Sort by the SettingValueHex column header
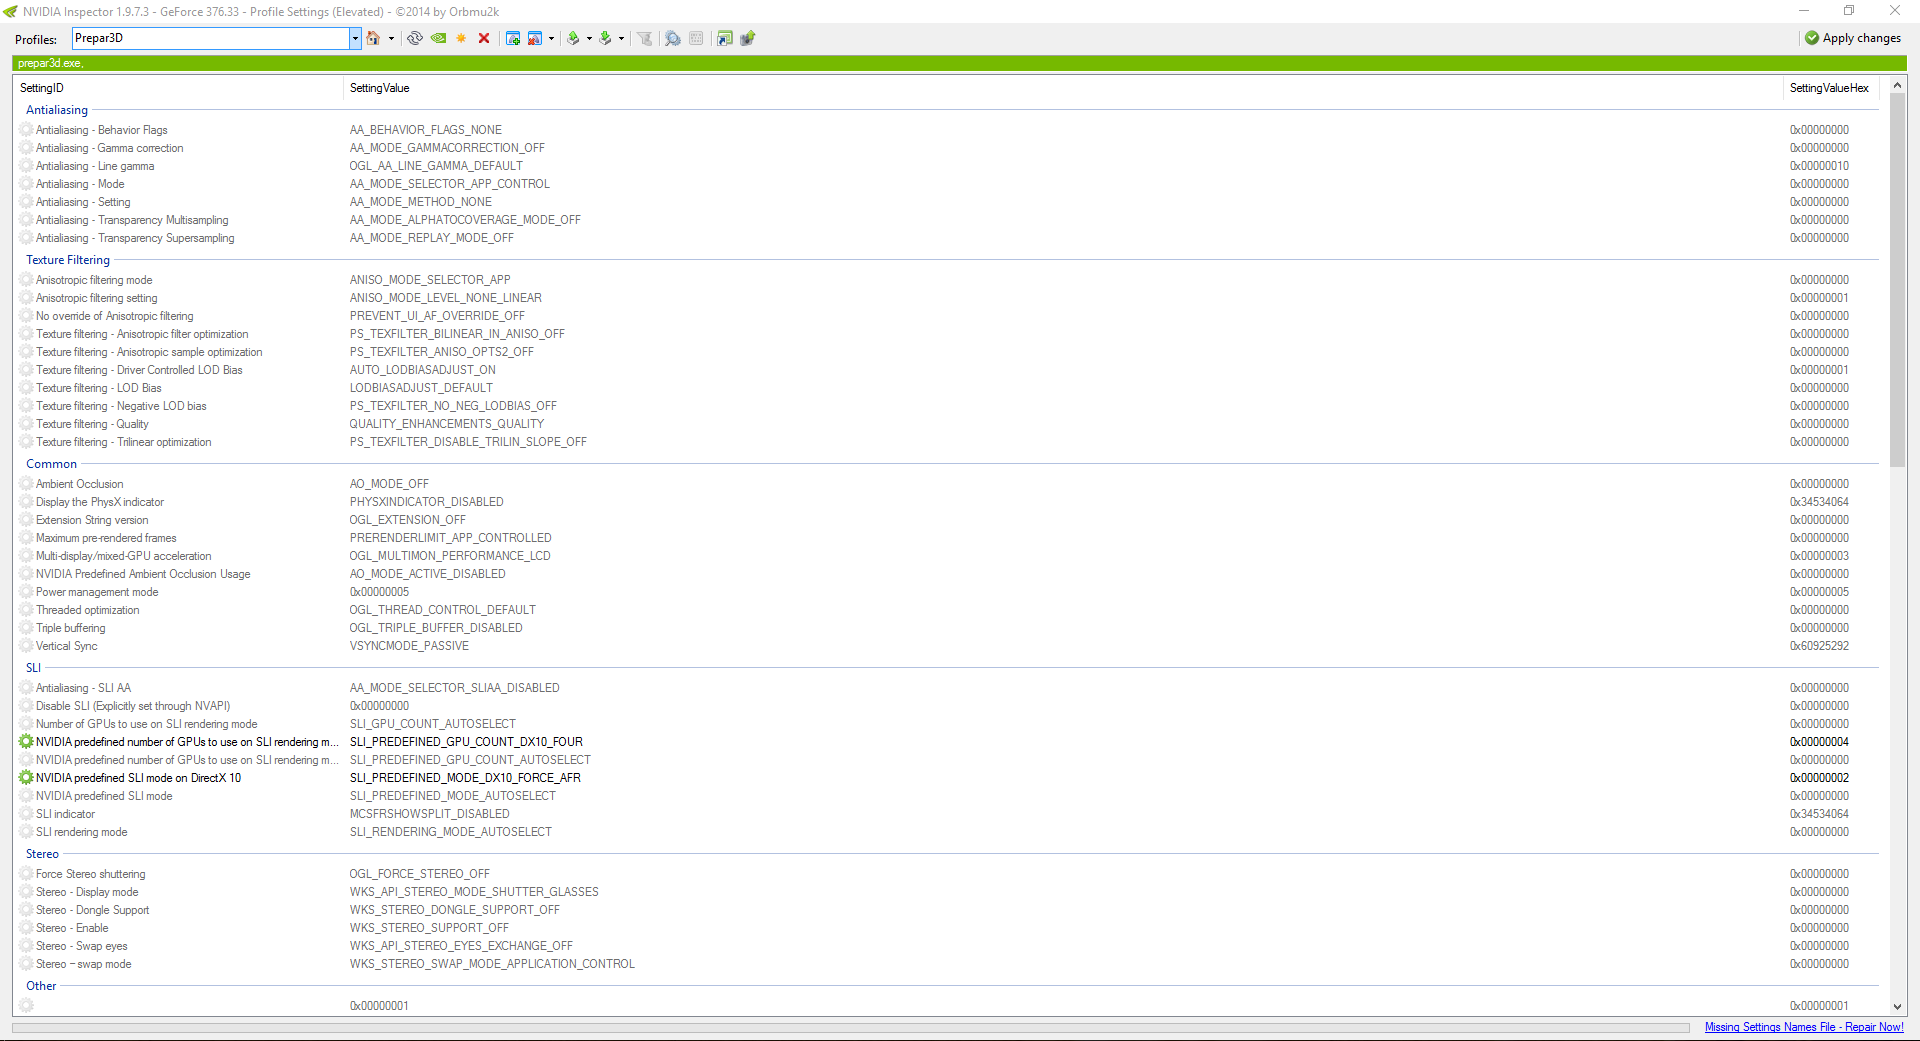The height and width of the screenshot is (1041, 1920). click(1829, 88)
